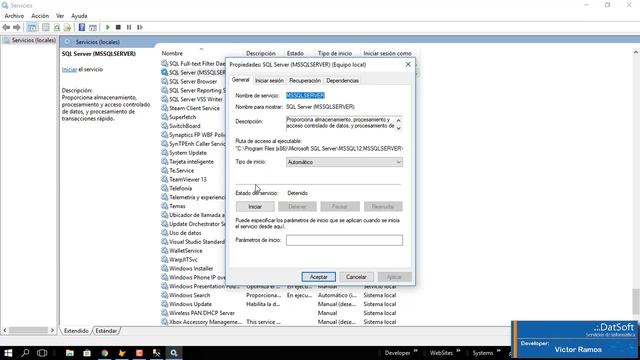
Task: Open the Store icon on the taskbar
Action: (x=87, y=353)
